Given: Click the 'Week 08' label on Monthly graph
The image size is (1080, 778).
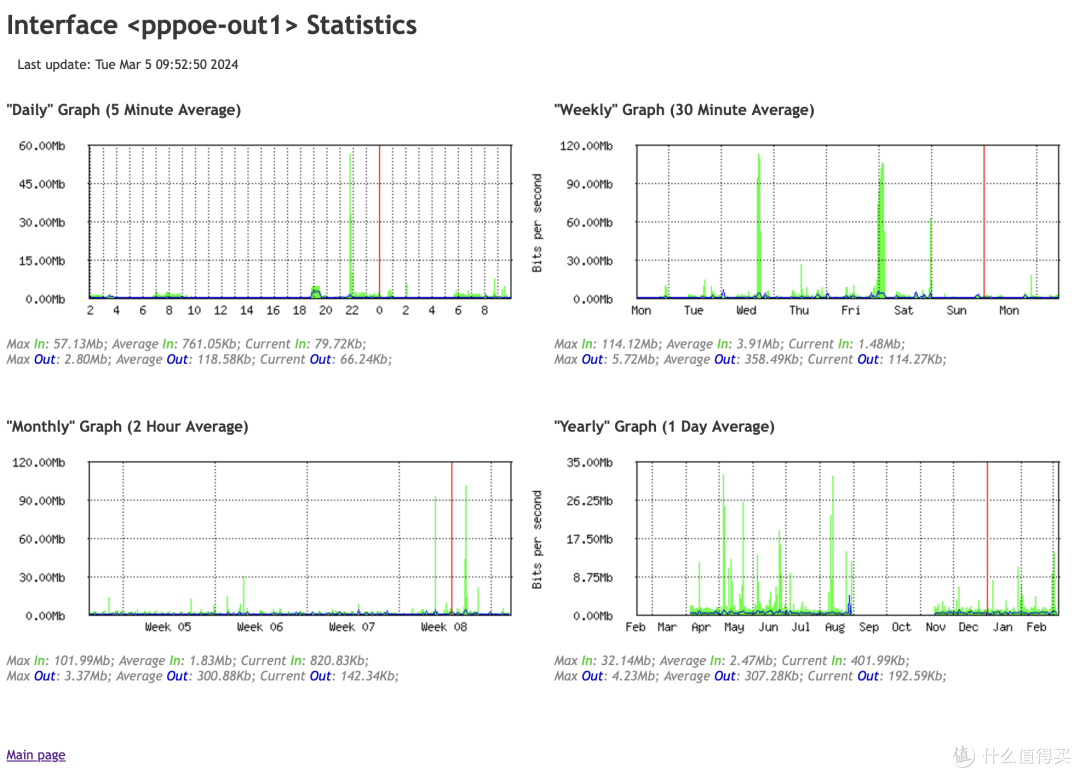Looking at the screenshot, I should (x=444, y=627).
